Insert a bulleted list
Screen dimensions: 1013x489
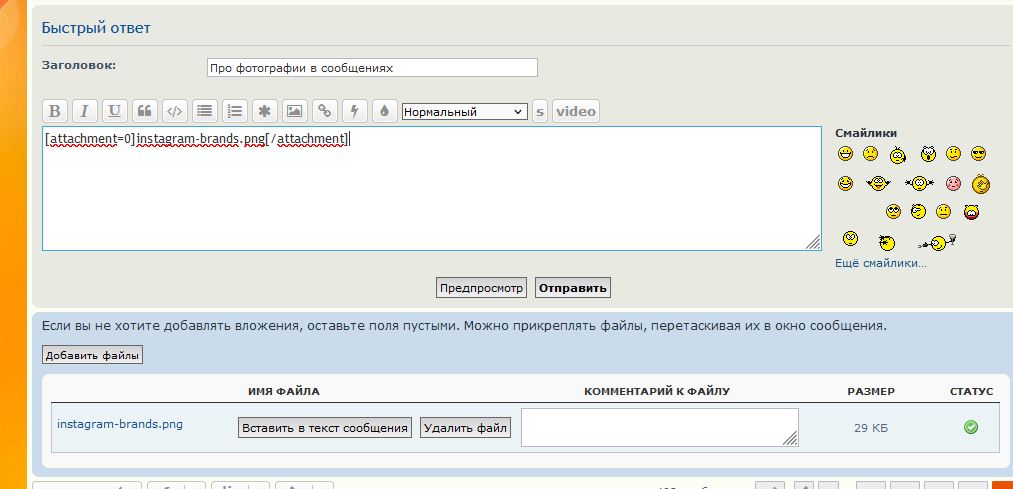pos(204,111)
